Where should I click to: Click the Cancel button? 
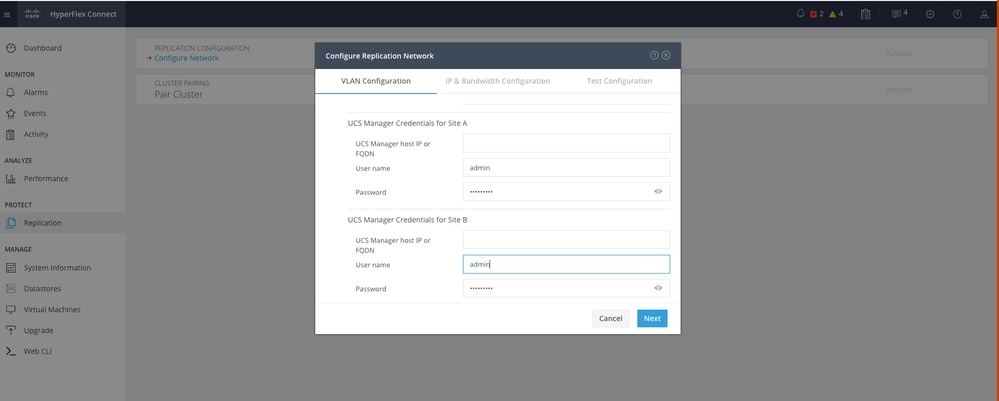[x=610, y=318]
